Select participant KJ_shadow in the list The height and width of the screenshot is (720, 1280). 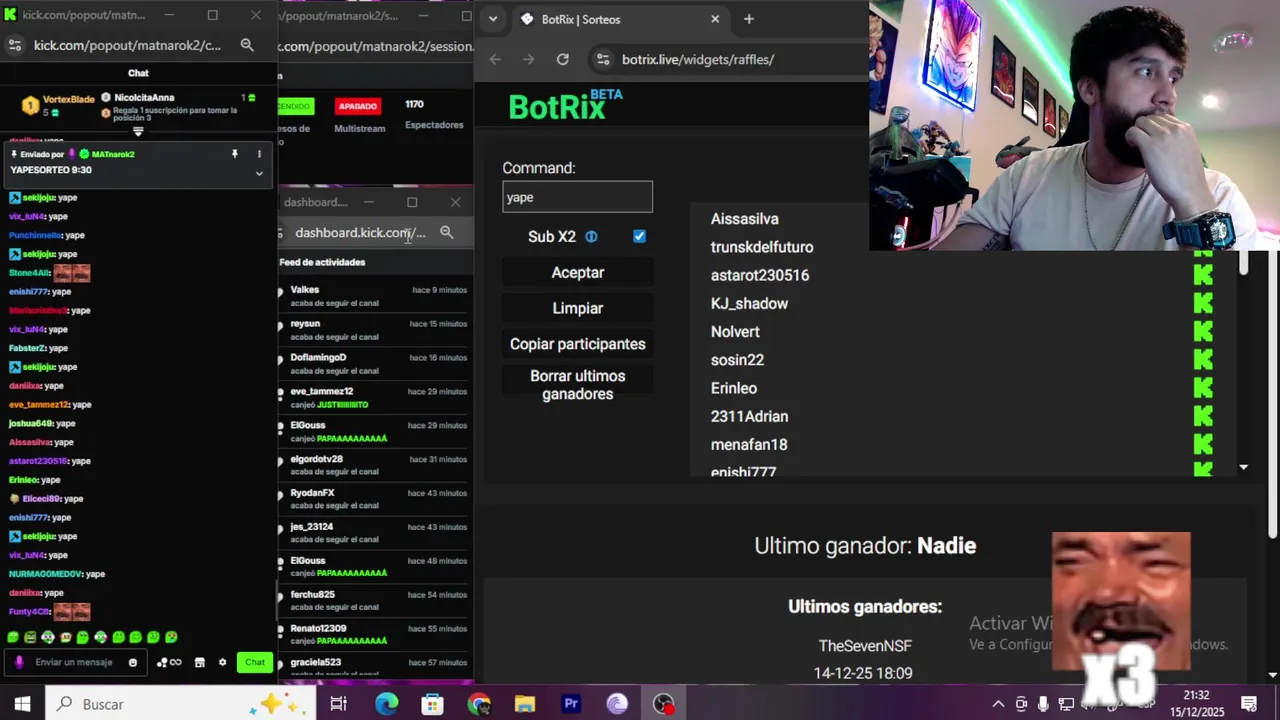pos(749,303)
